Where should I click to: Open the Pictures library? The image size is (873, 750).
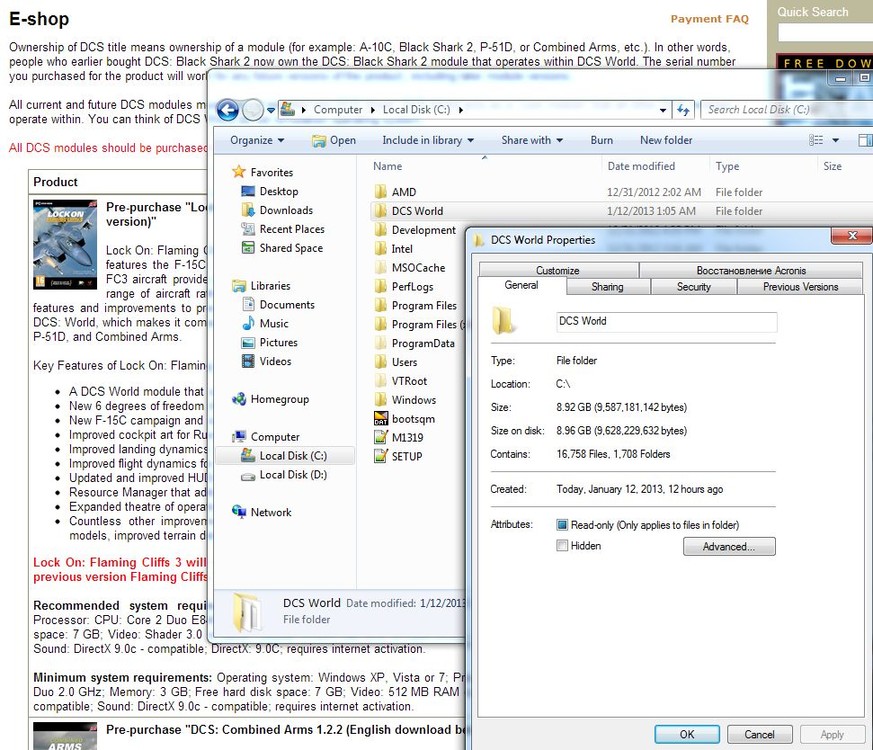(x=269, y=342)
